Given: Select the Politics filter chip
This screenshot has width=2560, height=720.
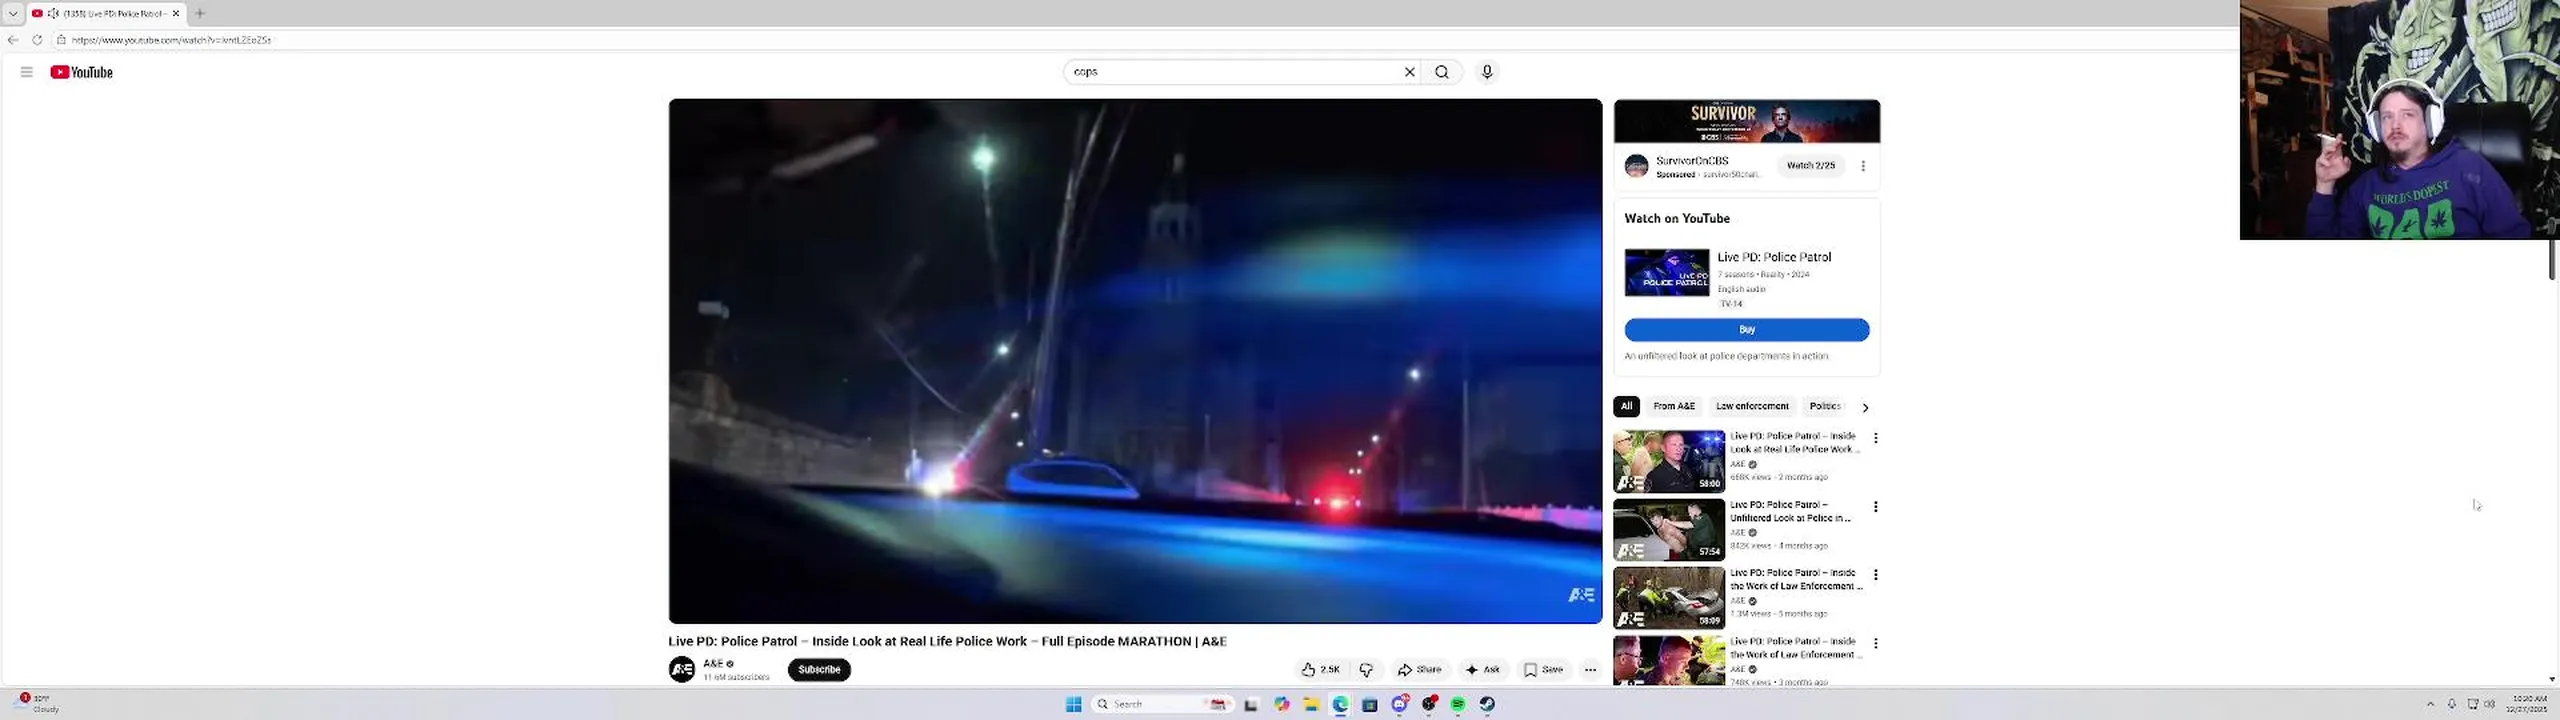Looking at the screenshot, I should coord(1825,406).
